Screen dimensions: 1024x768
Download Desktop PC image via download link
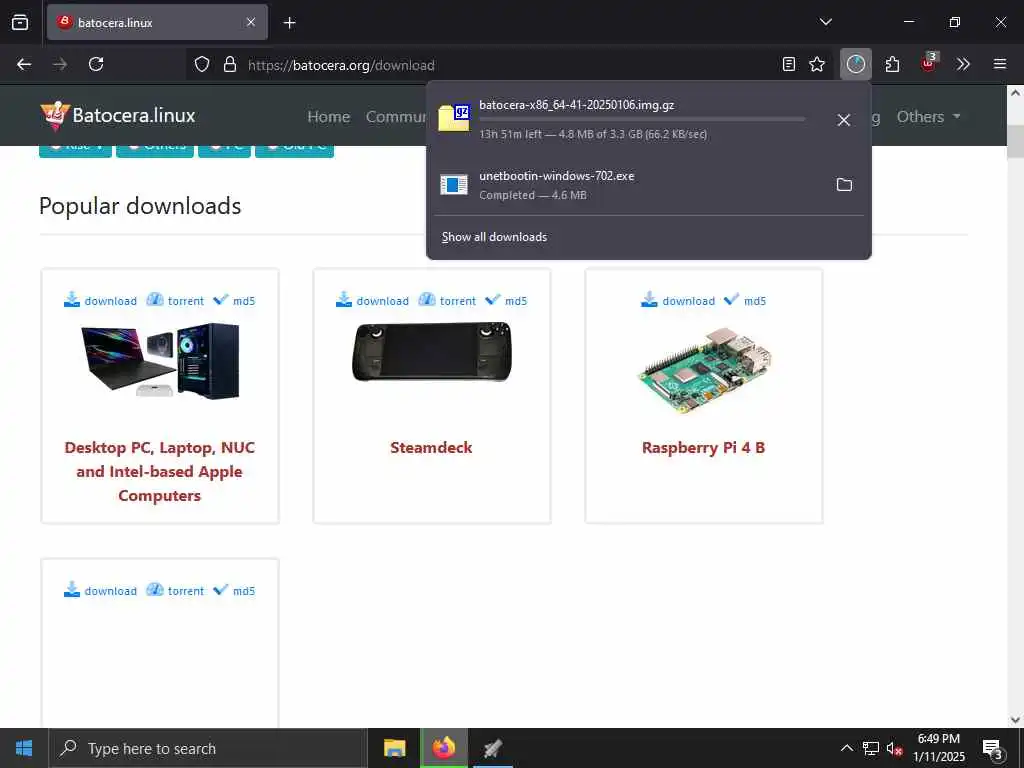click(x=110, y=301)
